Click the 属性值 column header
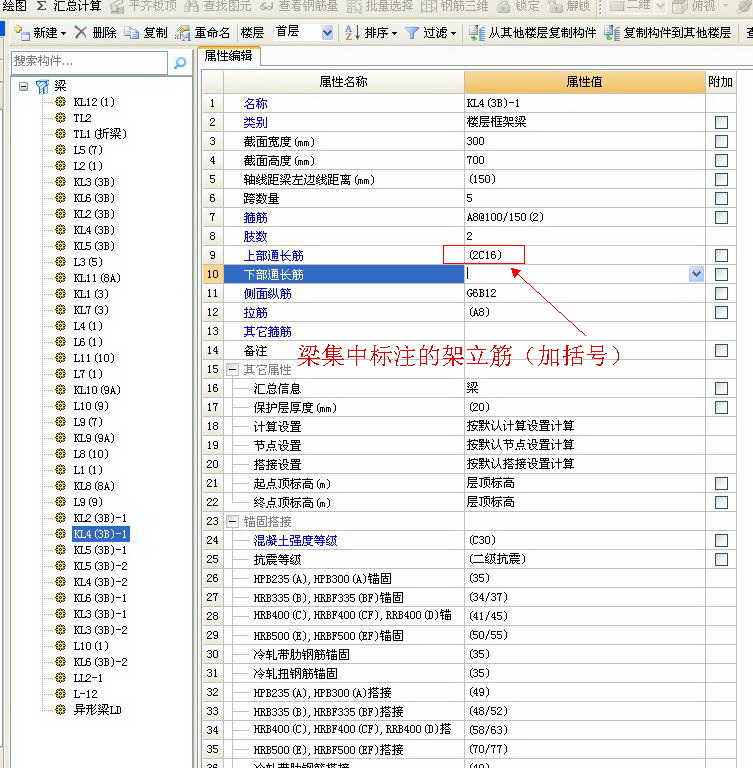This screenshot has width=753, height=768. (584, 82)
